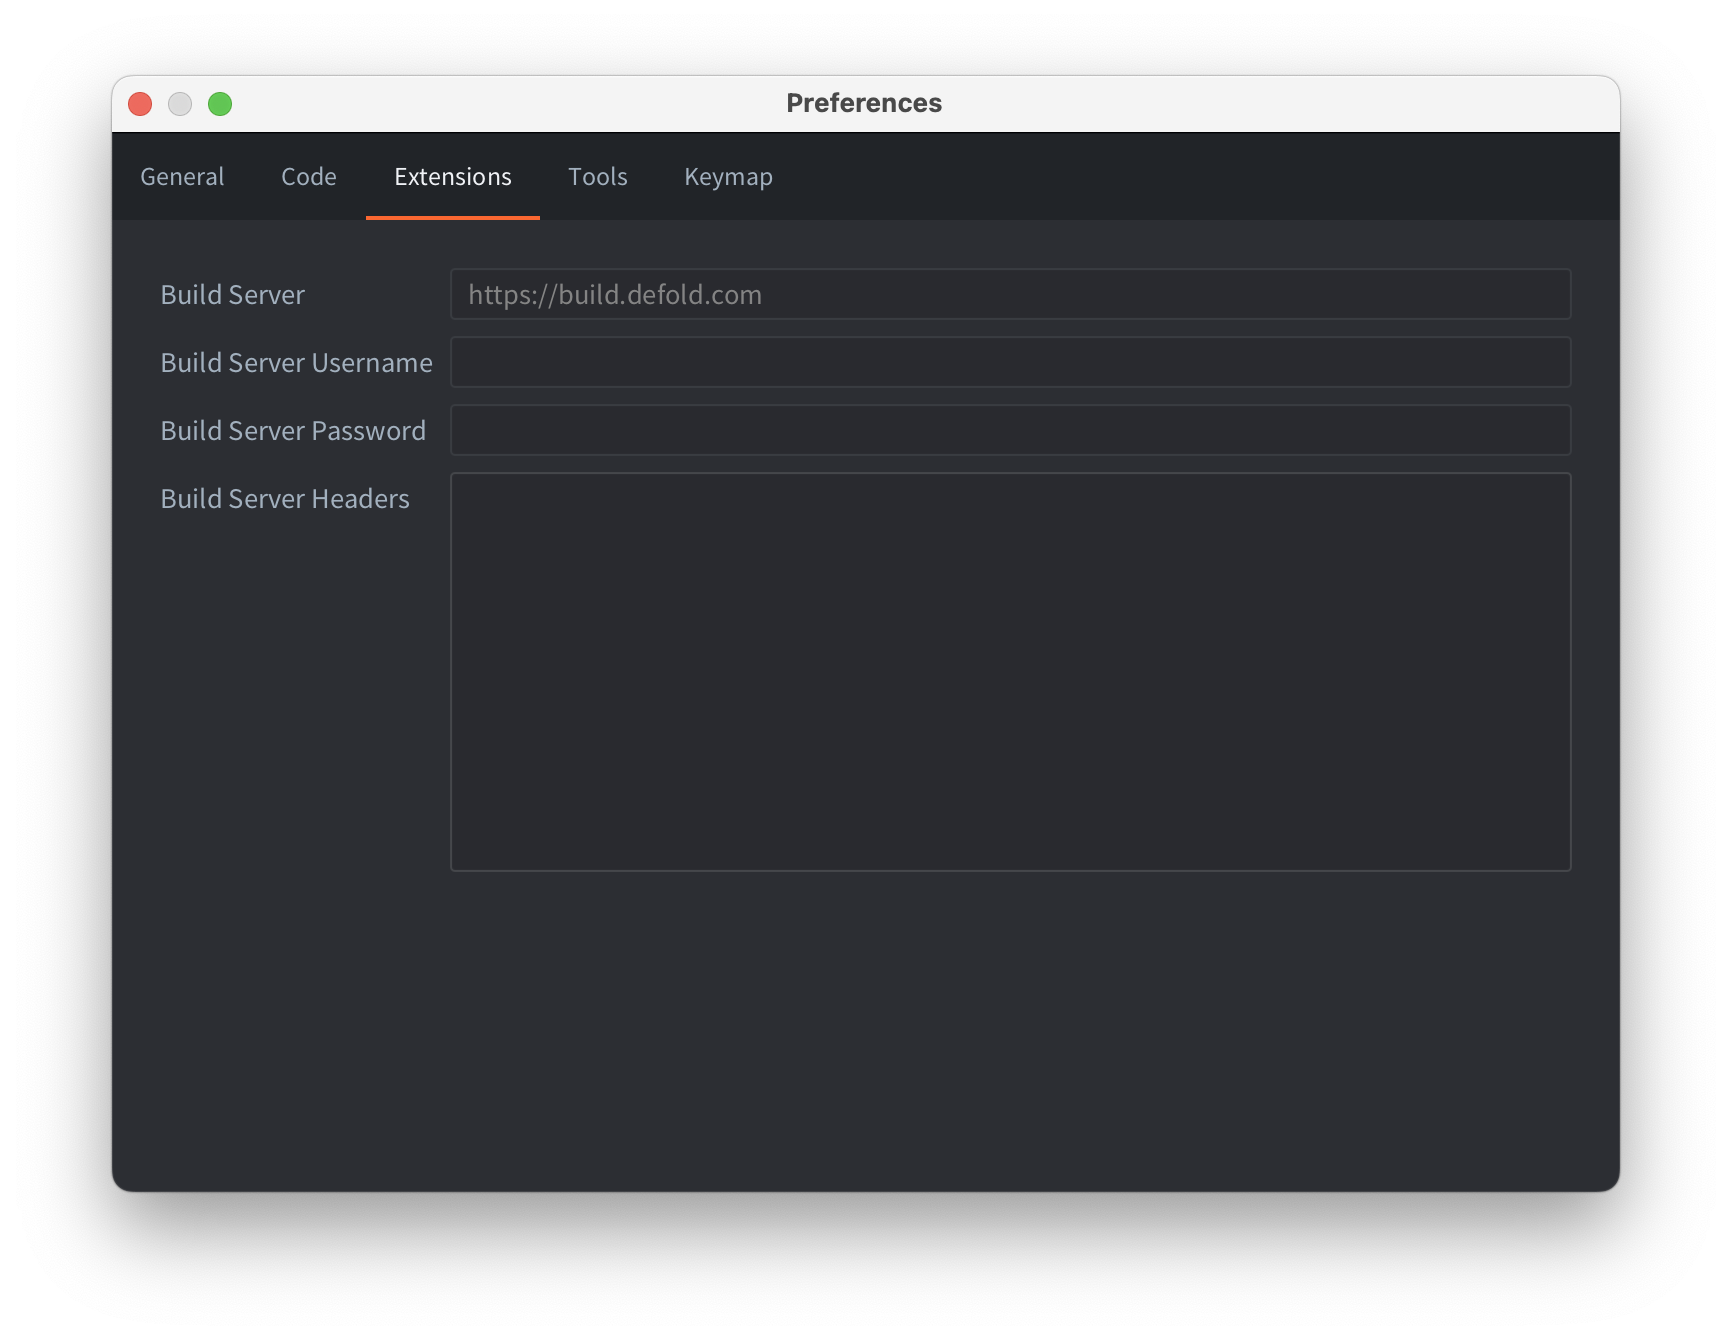Click the "Build Server Headers" label
The height and width of the screenshot is (1340, 1732).
[x=285, y=499]
